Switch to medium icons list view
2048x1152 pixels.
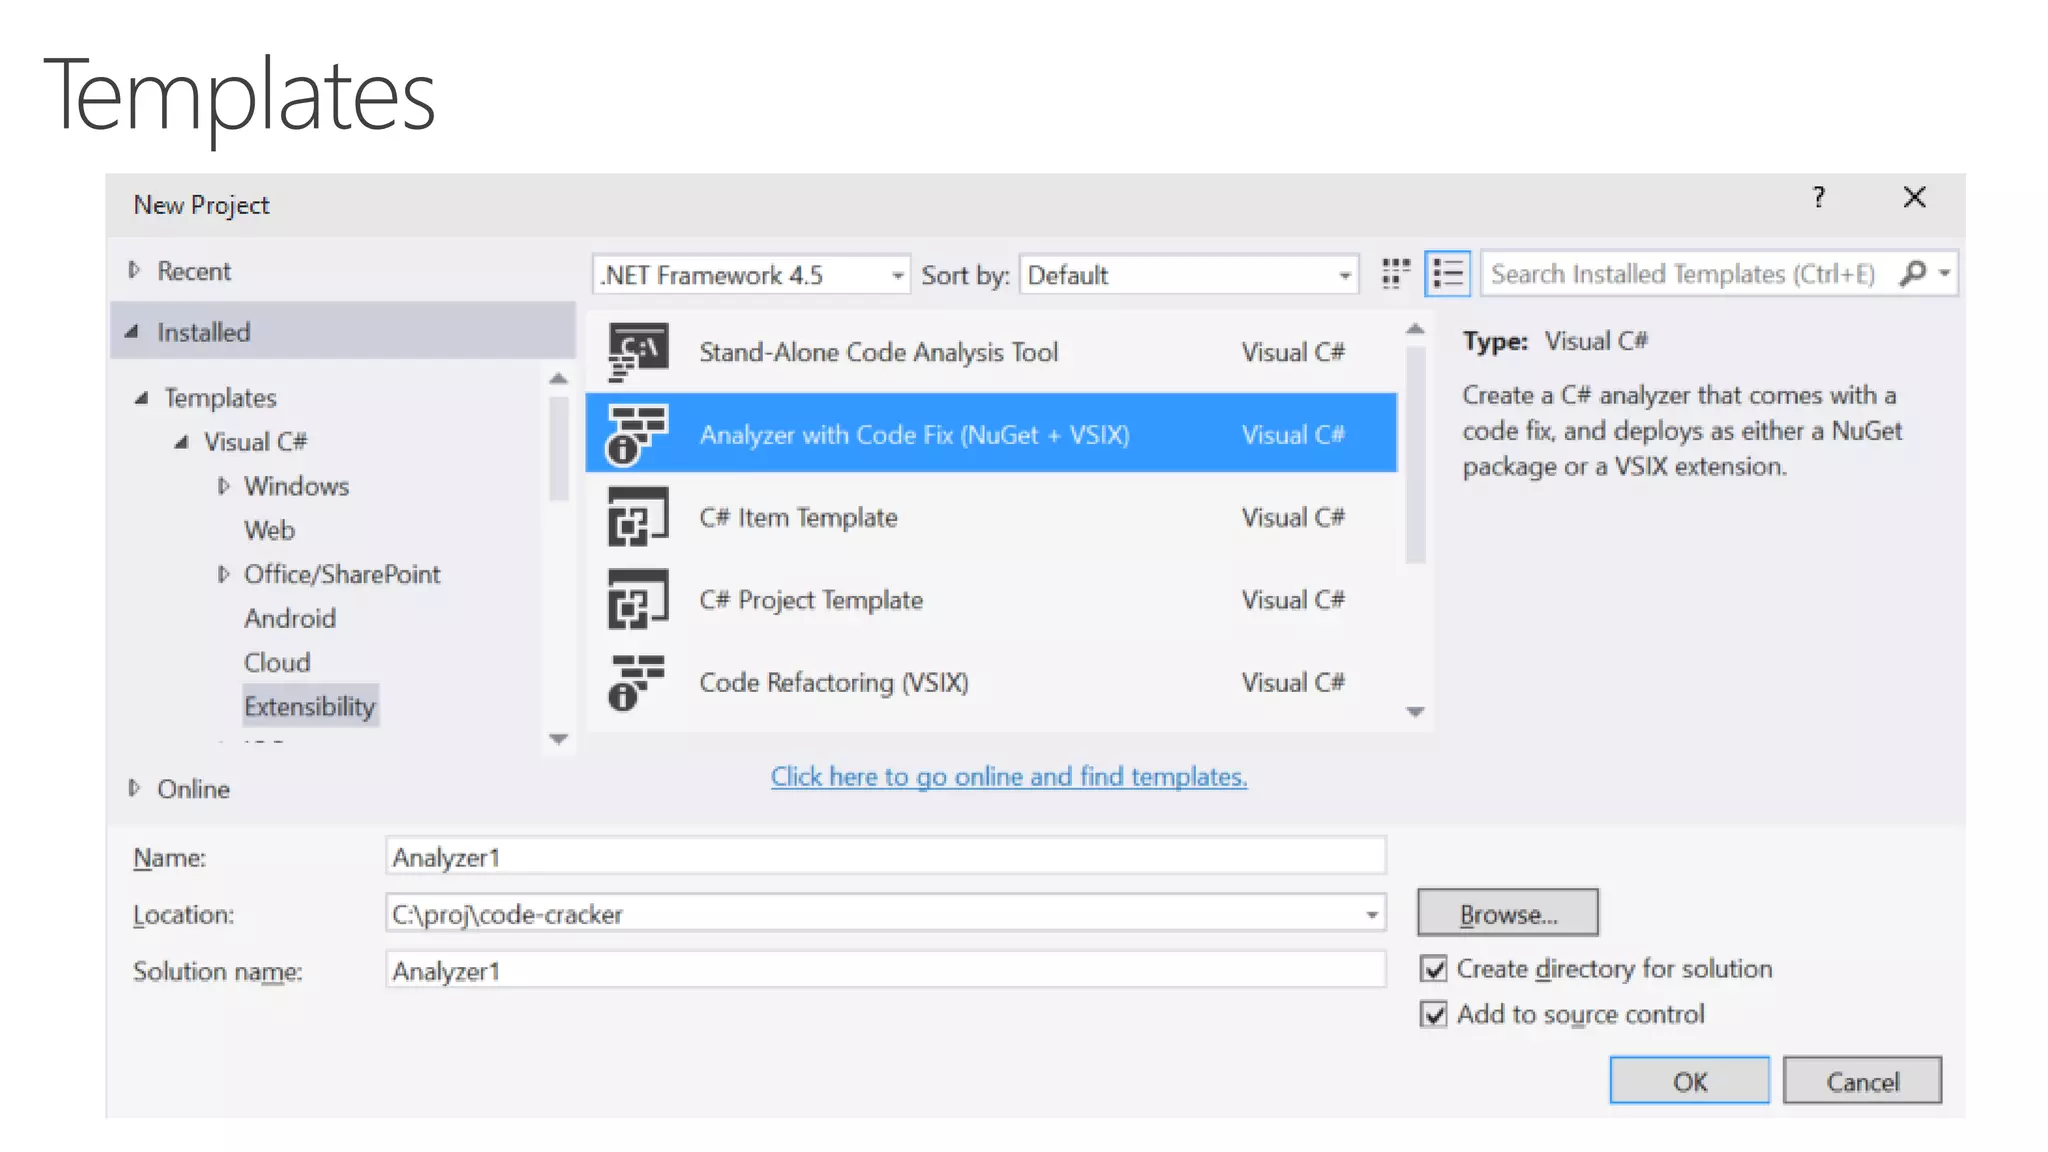(1447, 274)
